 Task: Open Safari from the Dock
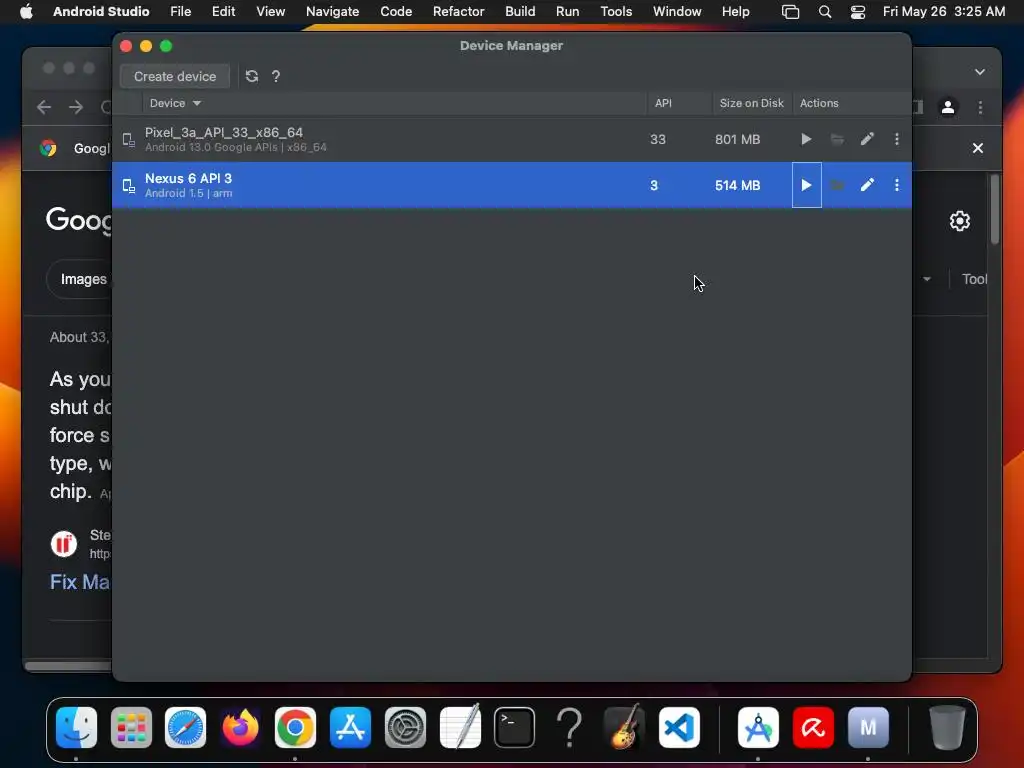click(x=185, y=727)
